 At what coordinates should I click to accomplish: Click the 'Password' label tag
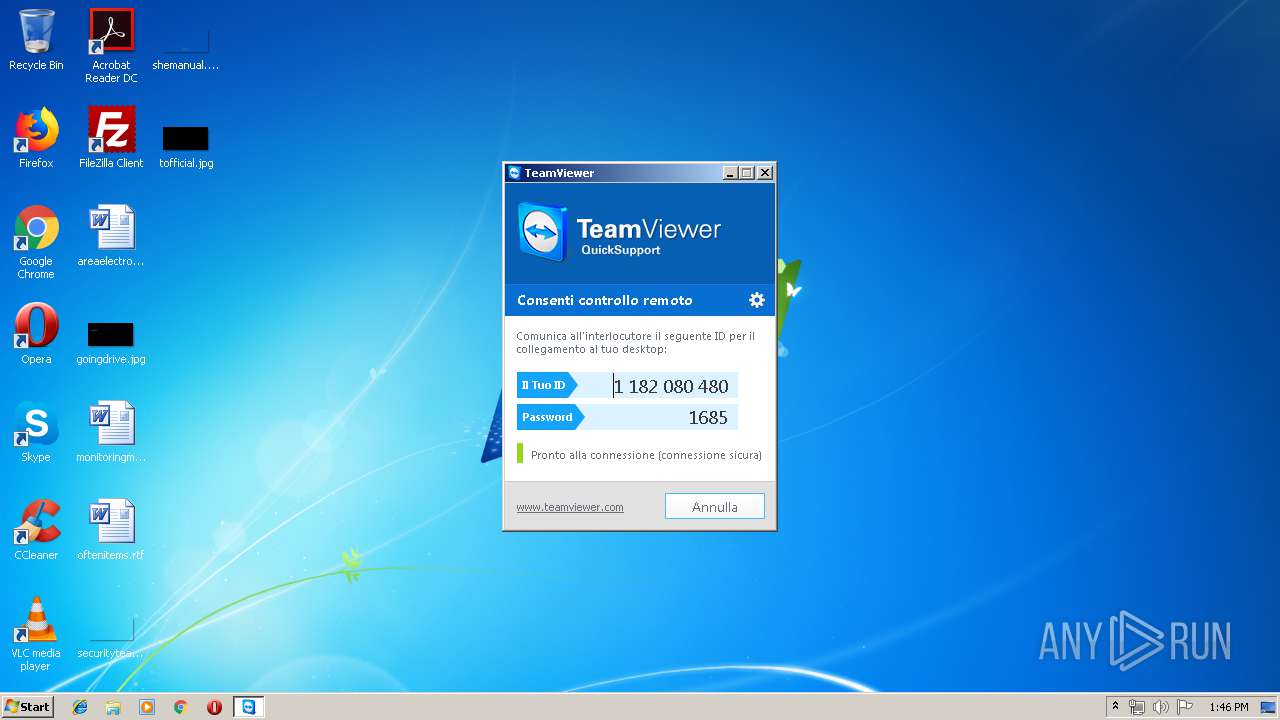tap(550, 418)
